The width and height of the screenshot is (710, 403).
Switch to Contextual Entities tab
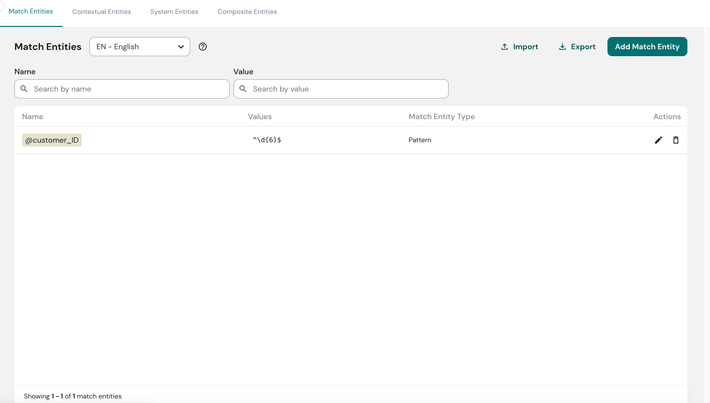101,12
